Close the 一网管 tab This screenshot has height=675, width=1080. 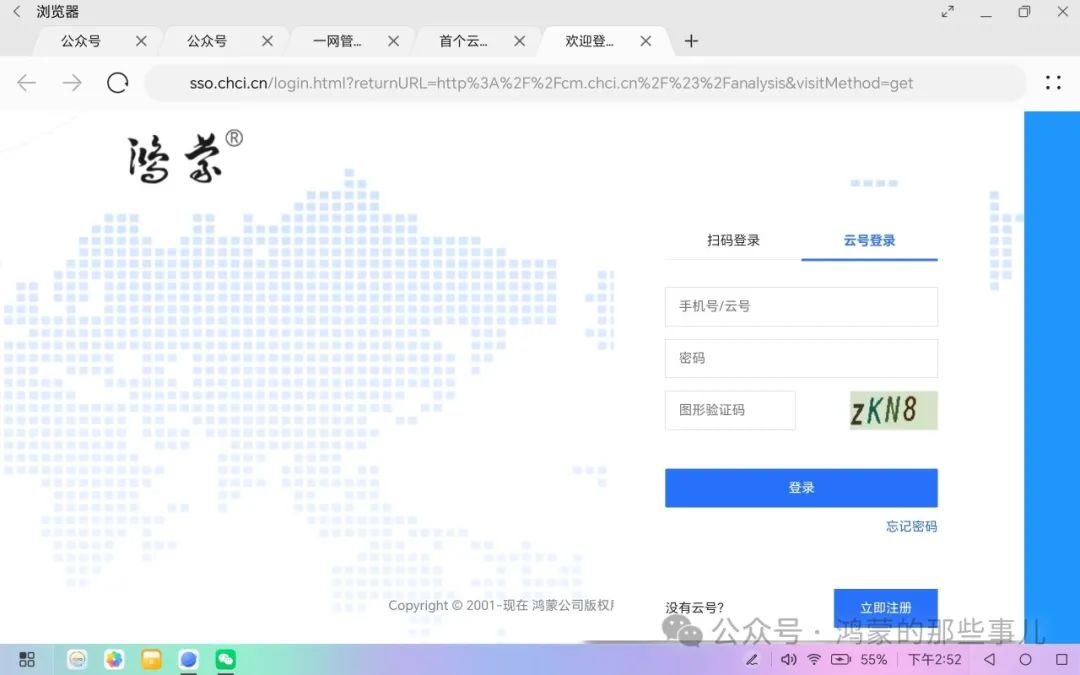click(x=393, y=41)
